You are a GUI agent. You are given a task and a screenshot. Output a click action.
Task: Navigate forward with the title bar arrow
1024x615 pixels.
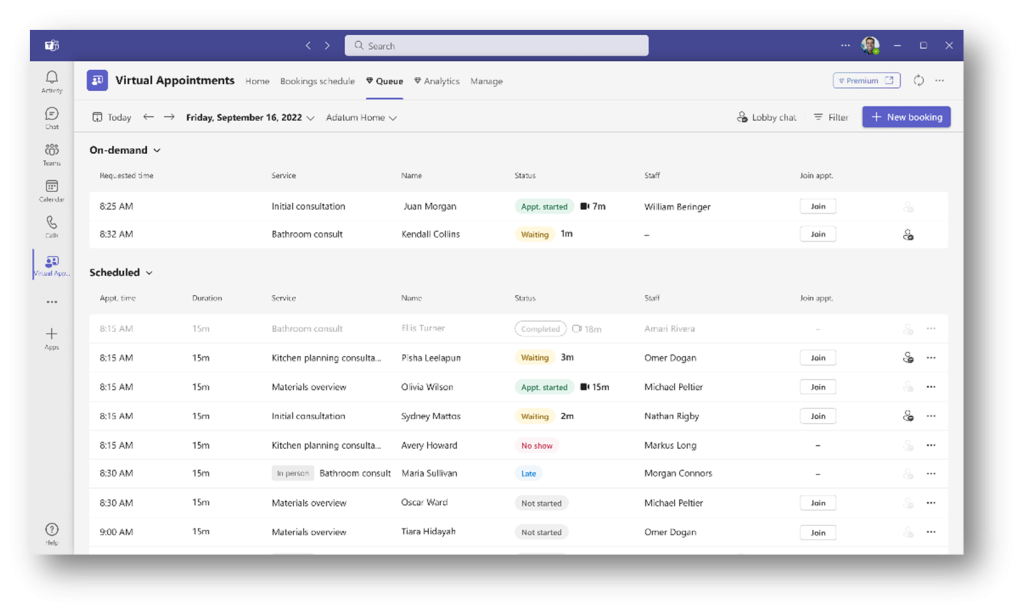tap(327, 46)
